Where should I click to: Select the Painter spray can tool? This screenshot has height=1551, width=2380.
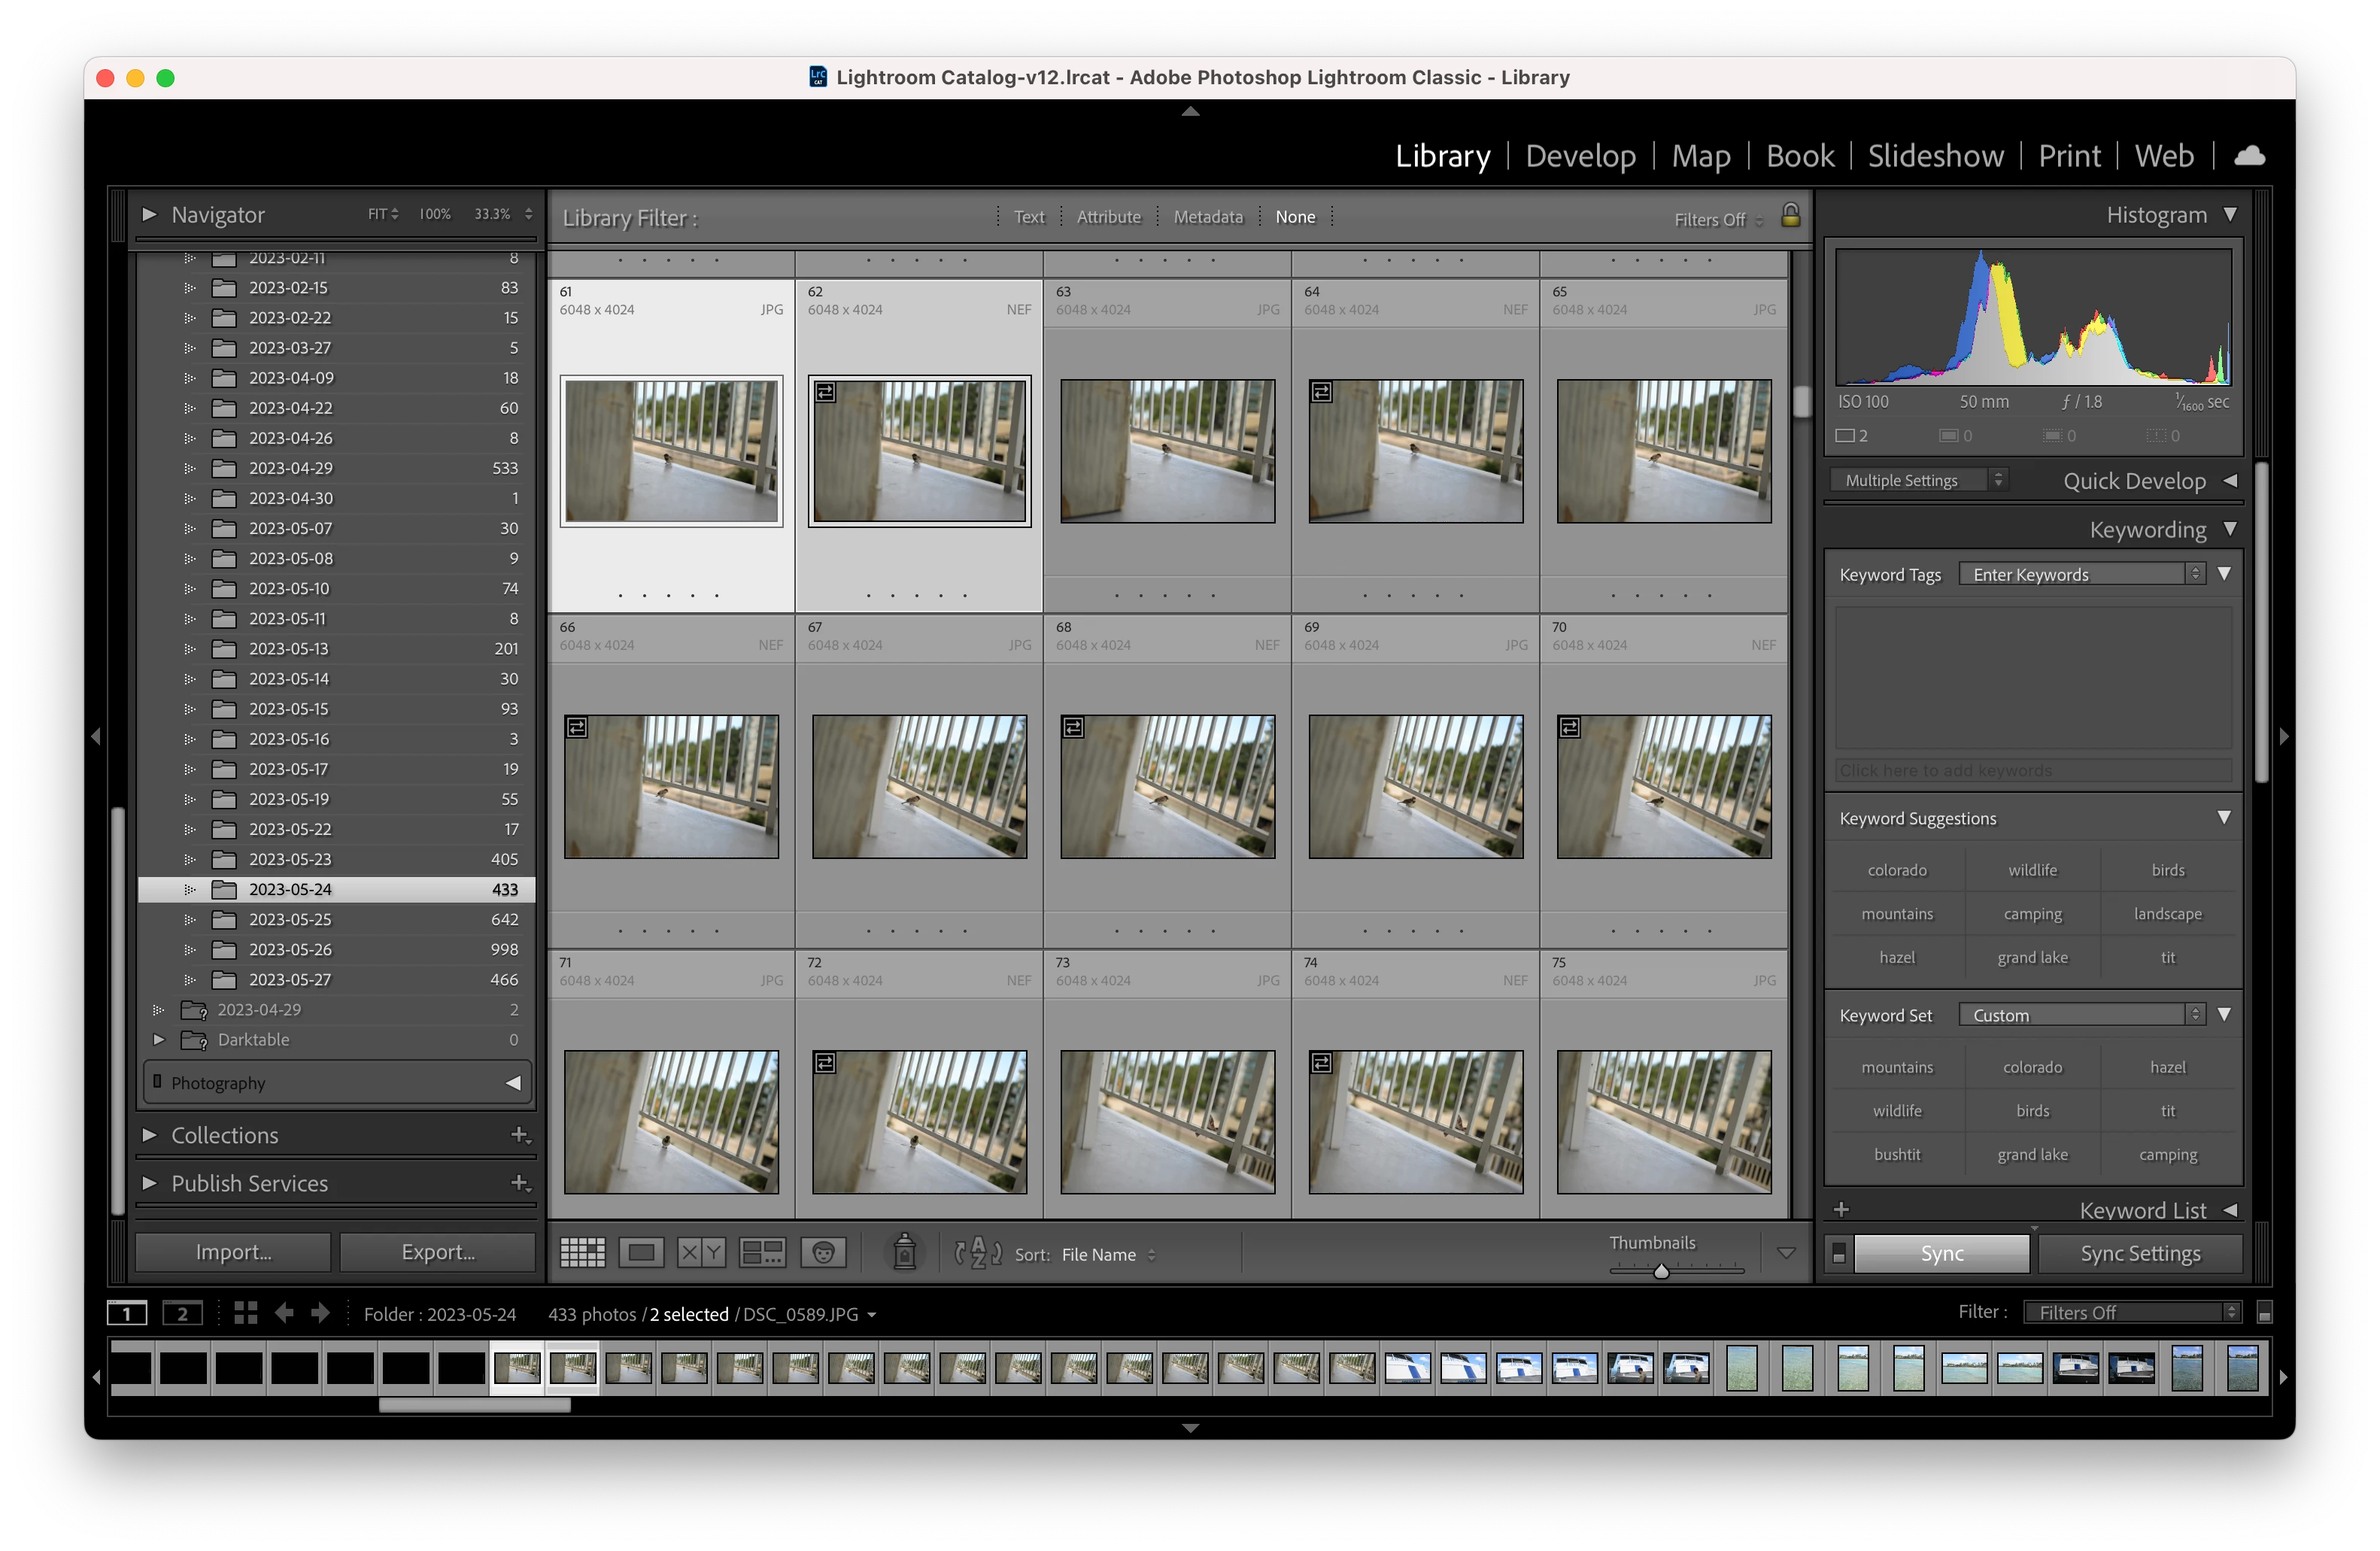click(x=904, y=1252)
